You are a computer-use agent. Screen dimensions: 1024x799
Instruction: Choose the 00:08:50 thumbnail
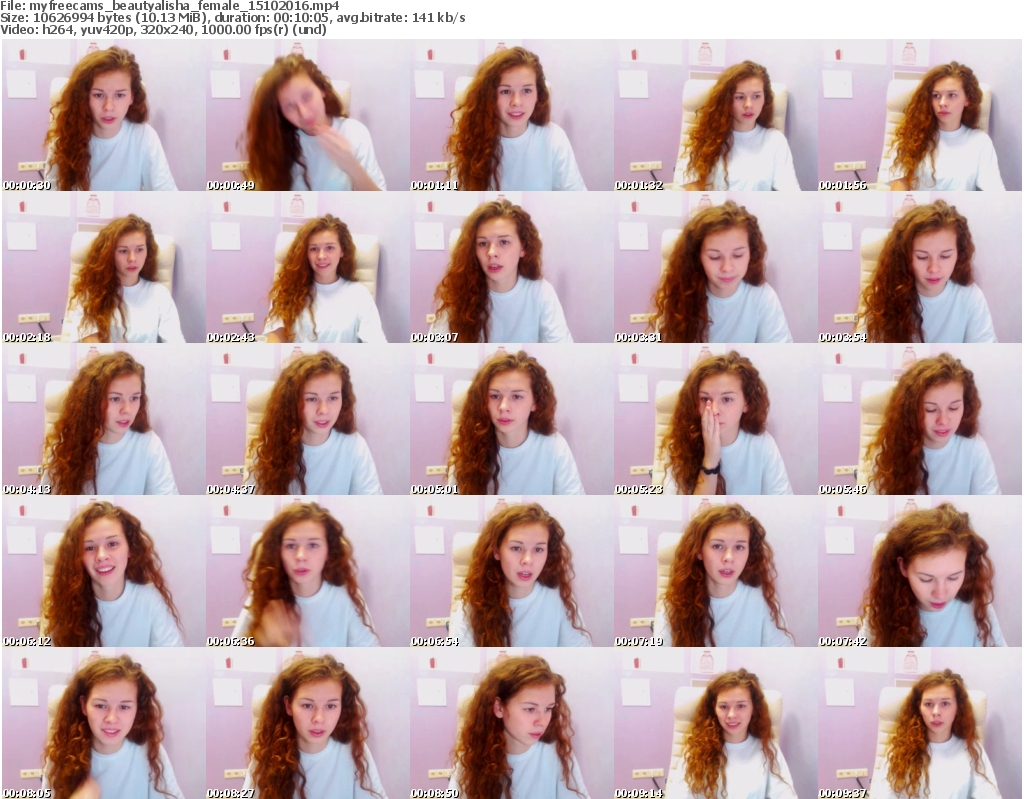point(511,723)
